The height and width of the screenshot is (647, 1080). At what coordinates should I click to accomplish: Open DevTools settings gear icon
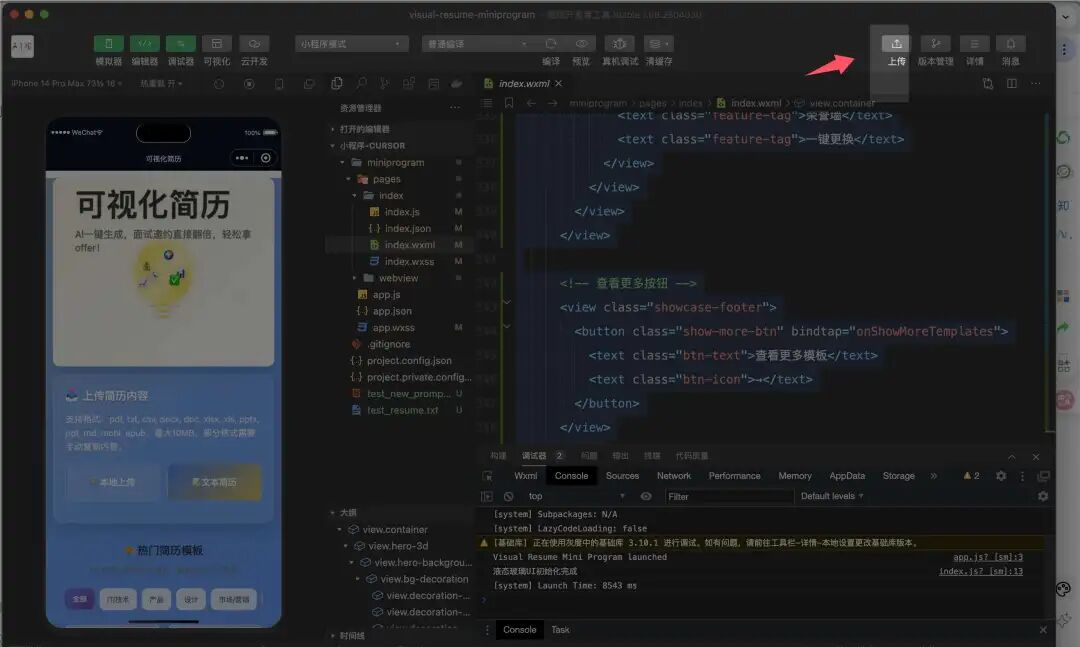[x=1001, y=476]
